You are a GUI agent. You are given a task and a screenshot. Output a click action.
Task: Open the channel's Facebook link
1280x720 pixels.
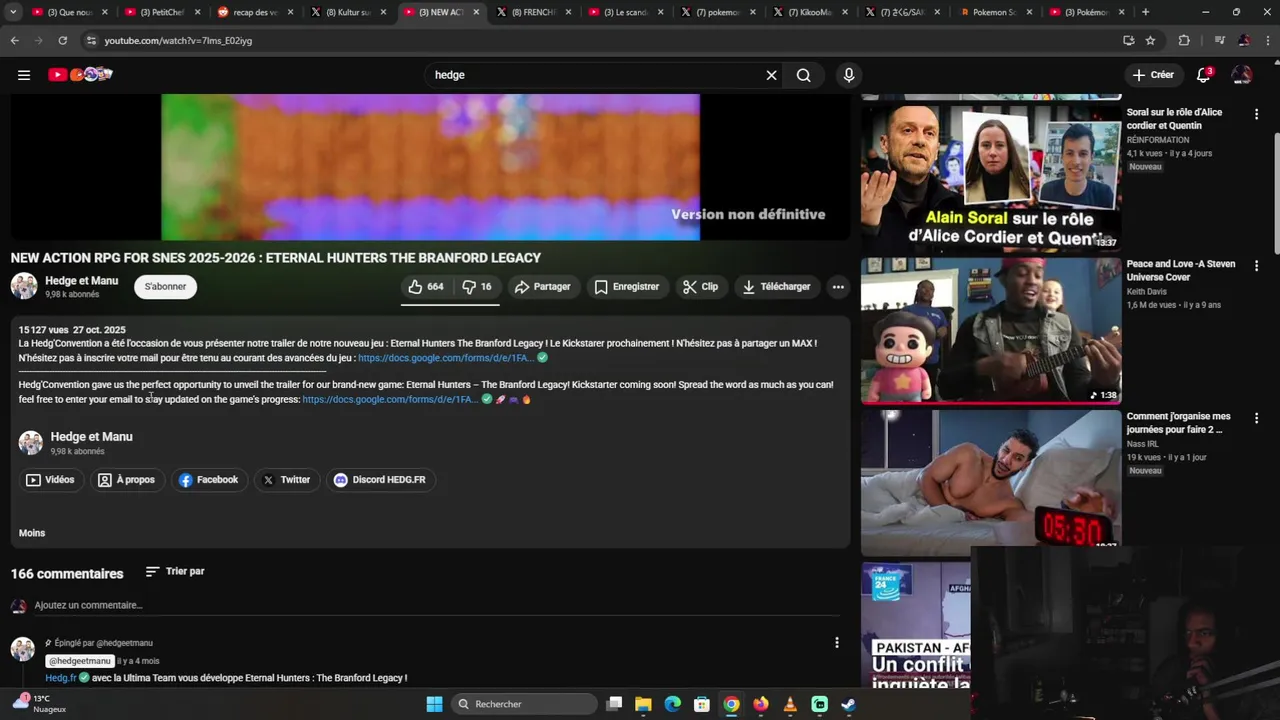(209, 480)
